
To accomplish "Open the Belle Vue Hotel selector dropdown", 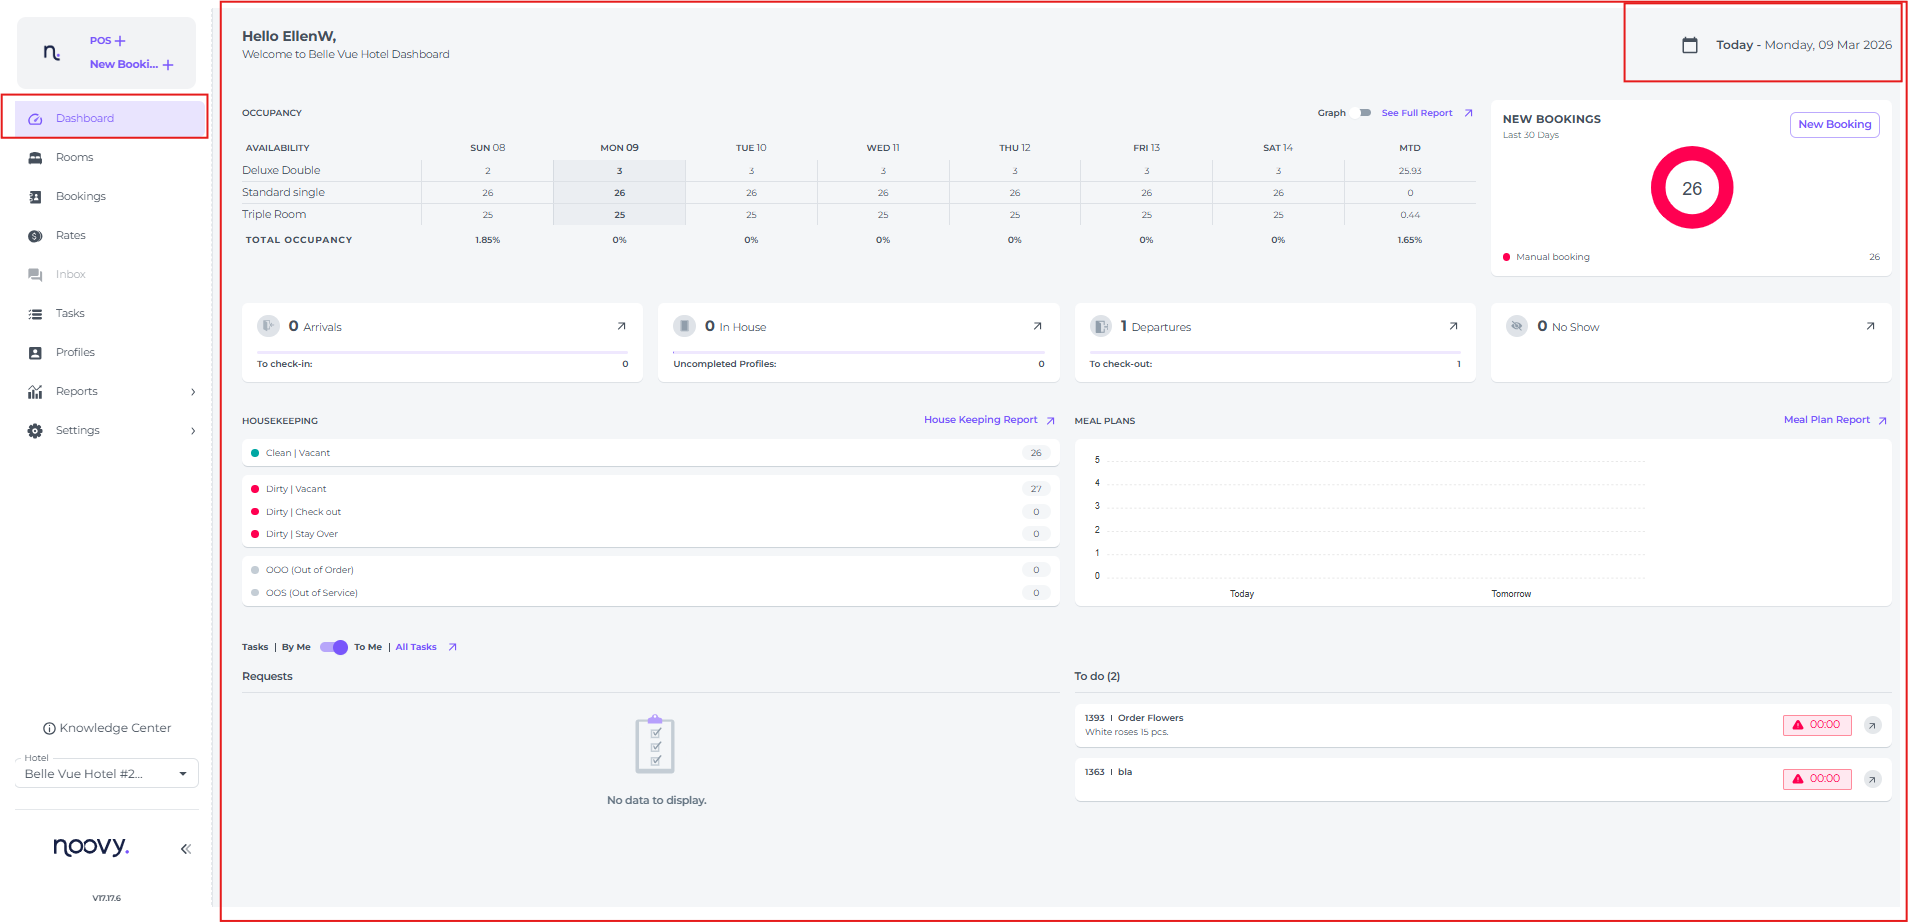I will coord(182,774).
